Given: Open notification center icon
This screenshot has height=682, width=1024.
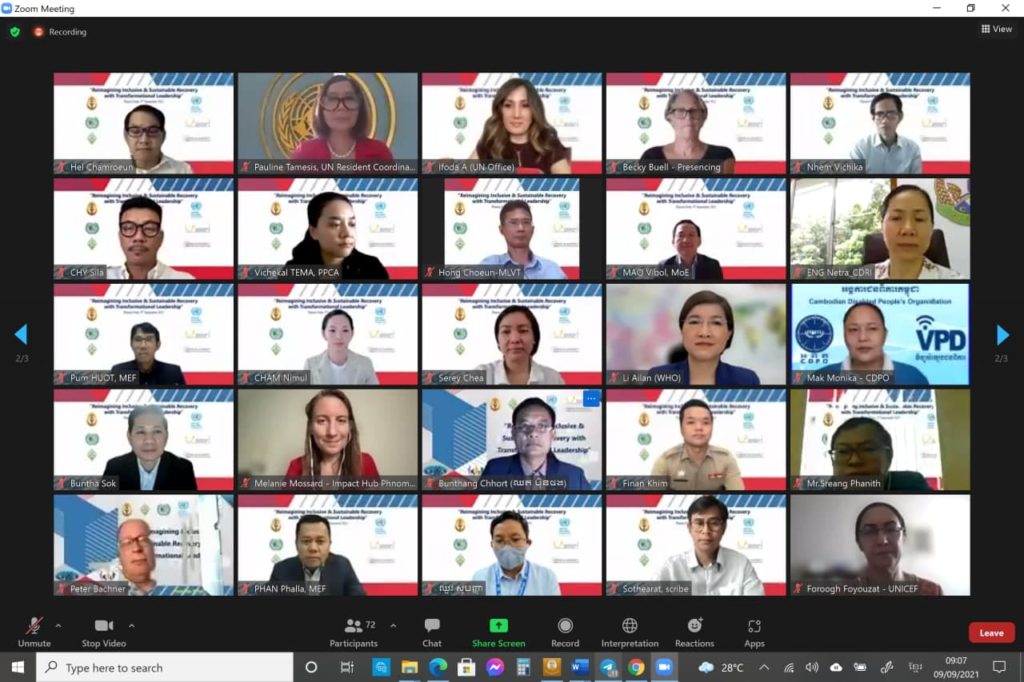Looking at the screenshot, I should click(x=999, y=667).
